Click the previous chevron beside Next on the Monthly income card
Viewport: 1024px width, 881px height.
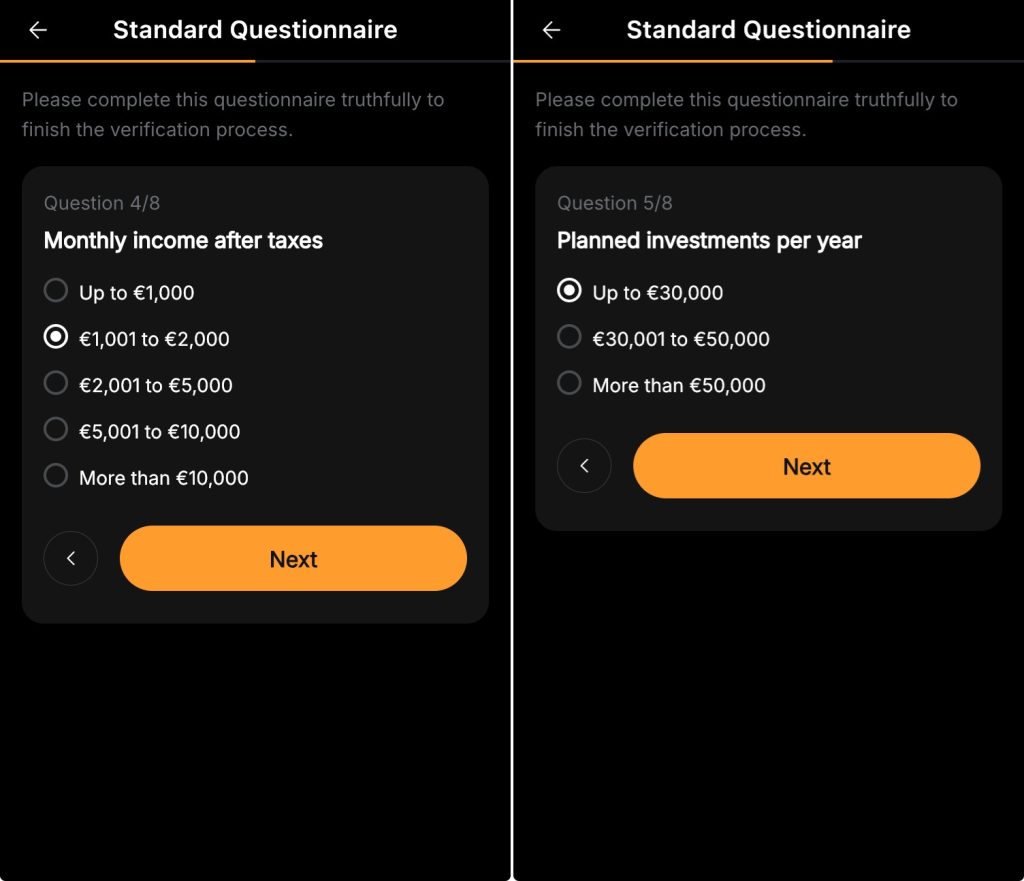pos(71,558)
